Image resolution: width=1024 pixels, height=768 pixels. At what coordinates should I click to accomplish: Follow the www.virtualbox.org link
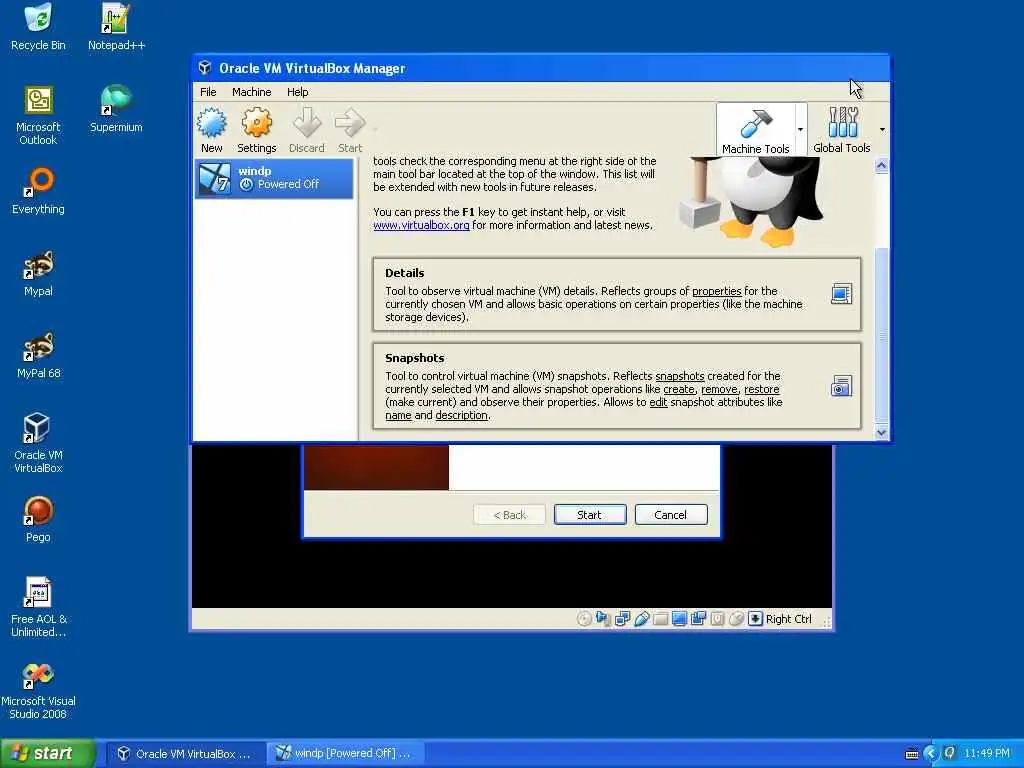point(421,225)
